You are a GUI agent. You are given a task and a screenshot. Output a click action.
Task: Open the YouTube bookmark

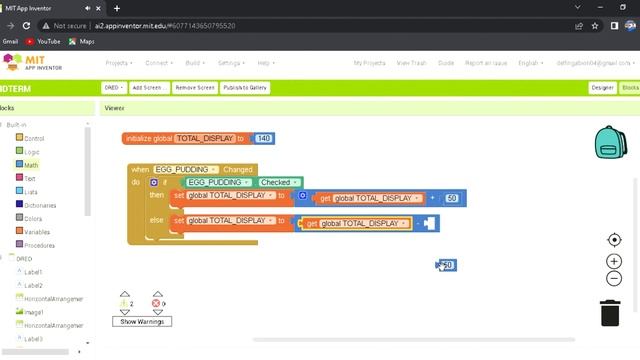click(x=43, y=41)
